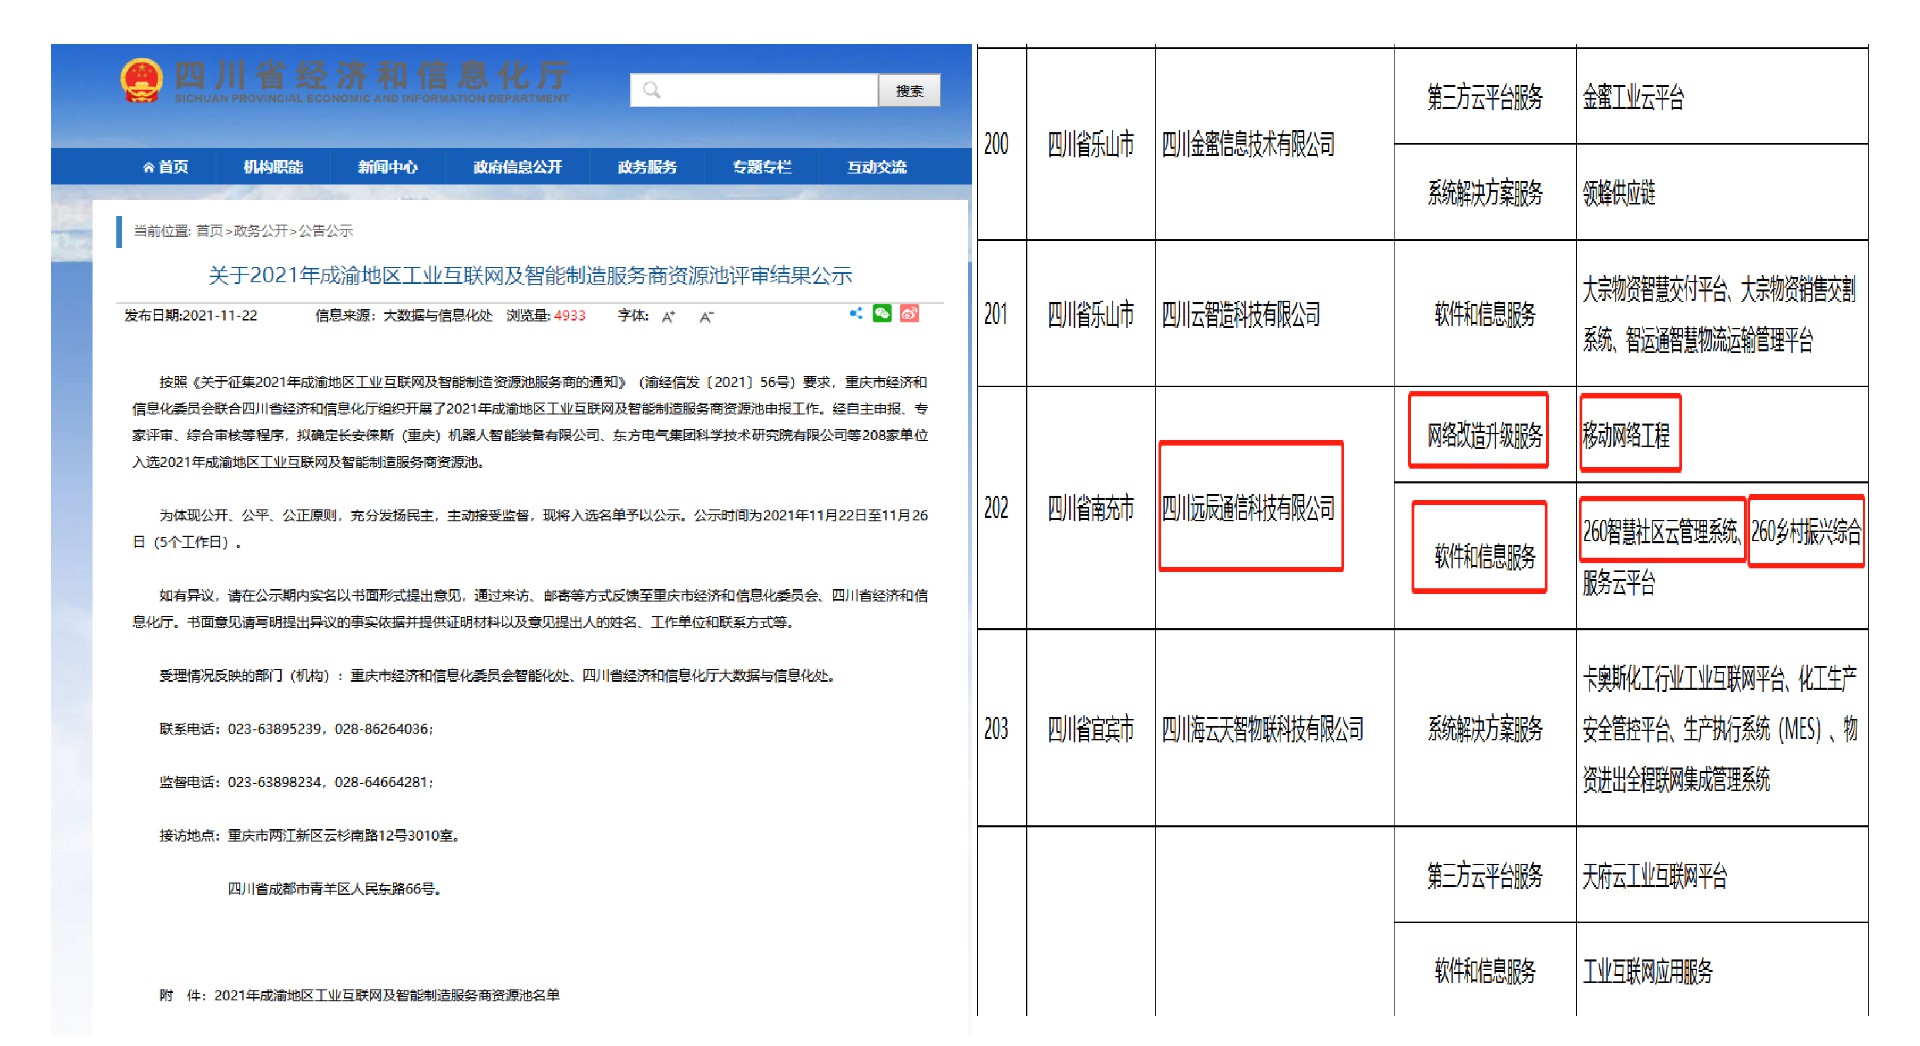Share via the red Weibo icon
Viewport: 1920px width, 1046px height.
tap(909, 313)
